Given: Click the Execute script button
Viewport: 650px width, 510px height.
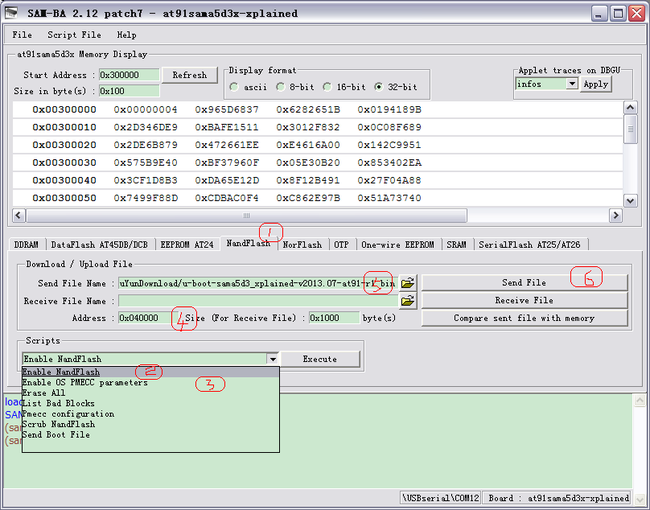Looking at the screenshot, I should (x=320, y=359).
